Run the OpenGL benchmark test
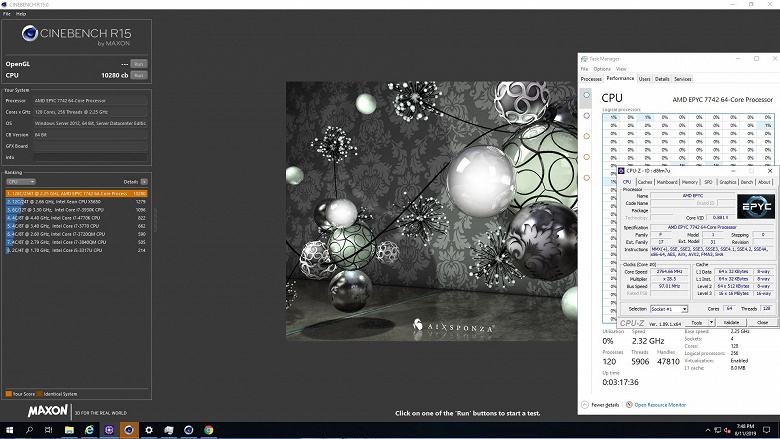Viewport: 780px width, 439px height. coord(139,64)
